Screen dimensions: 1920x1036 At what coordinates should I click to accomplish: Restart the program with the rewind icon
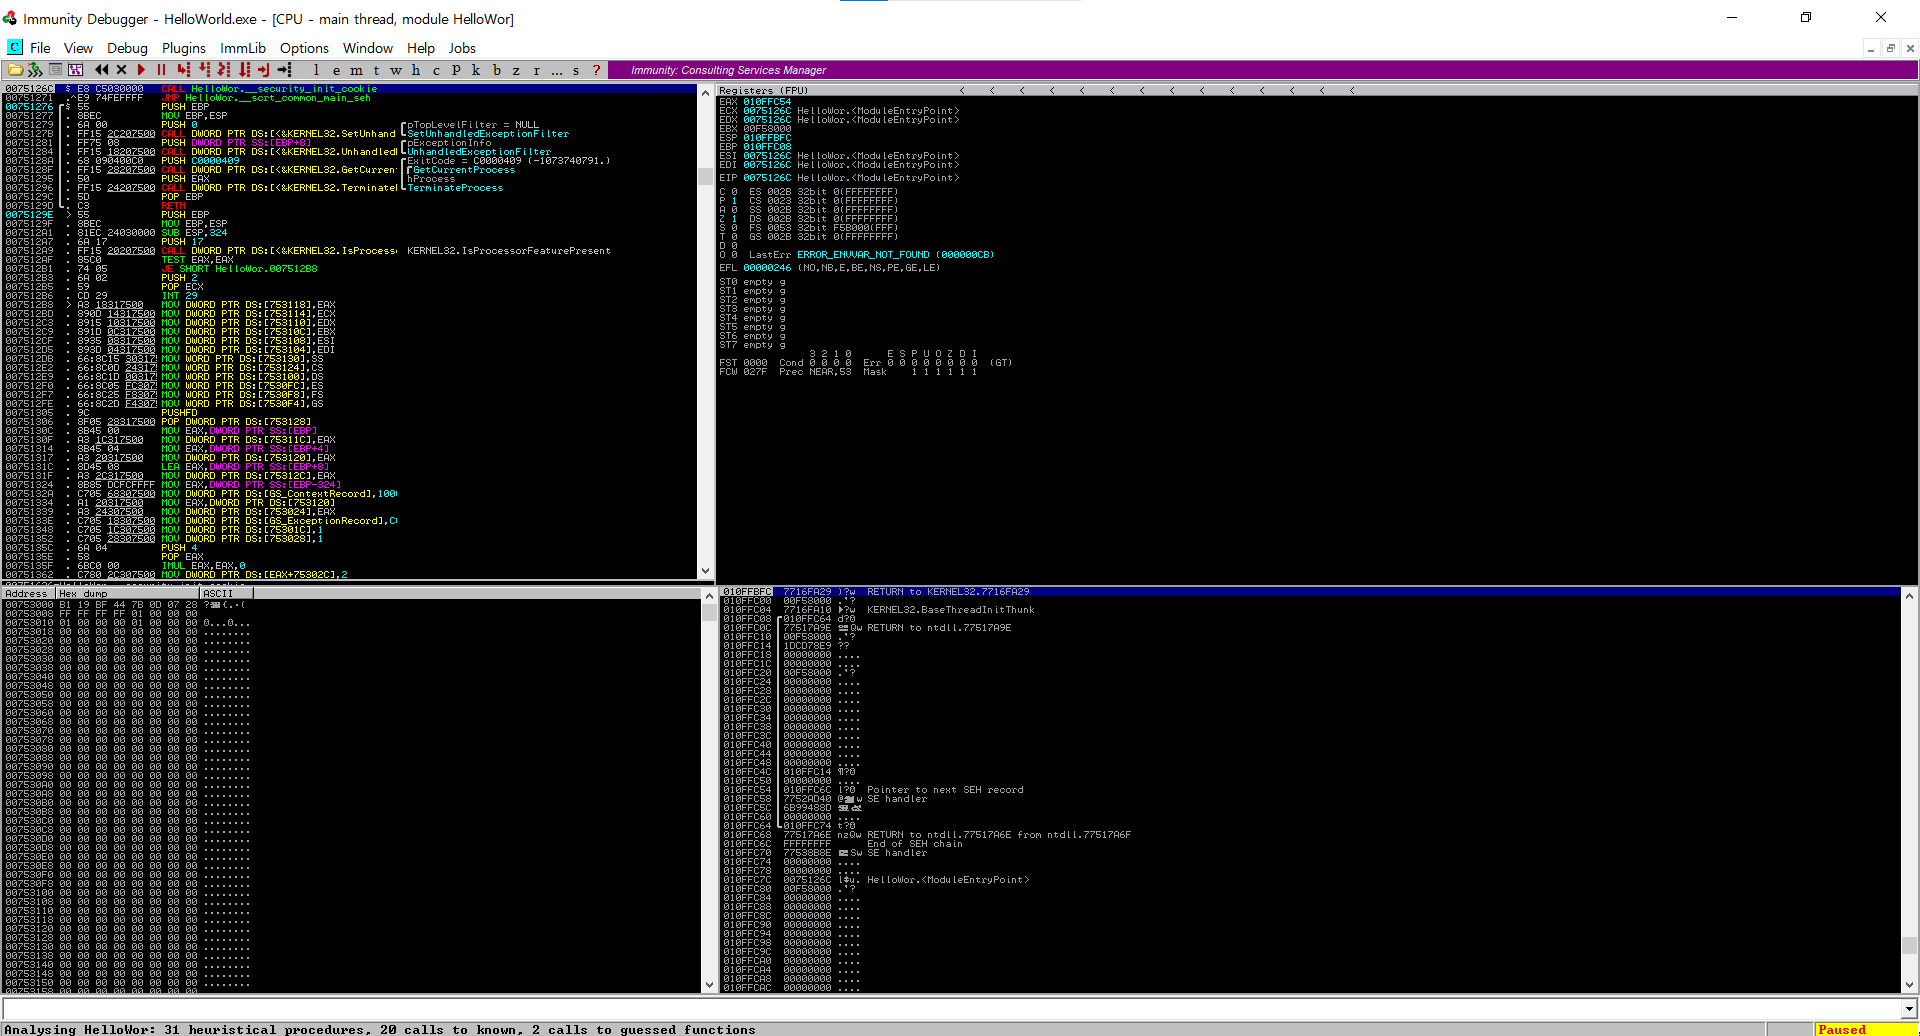tap(101, 70)
